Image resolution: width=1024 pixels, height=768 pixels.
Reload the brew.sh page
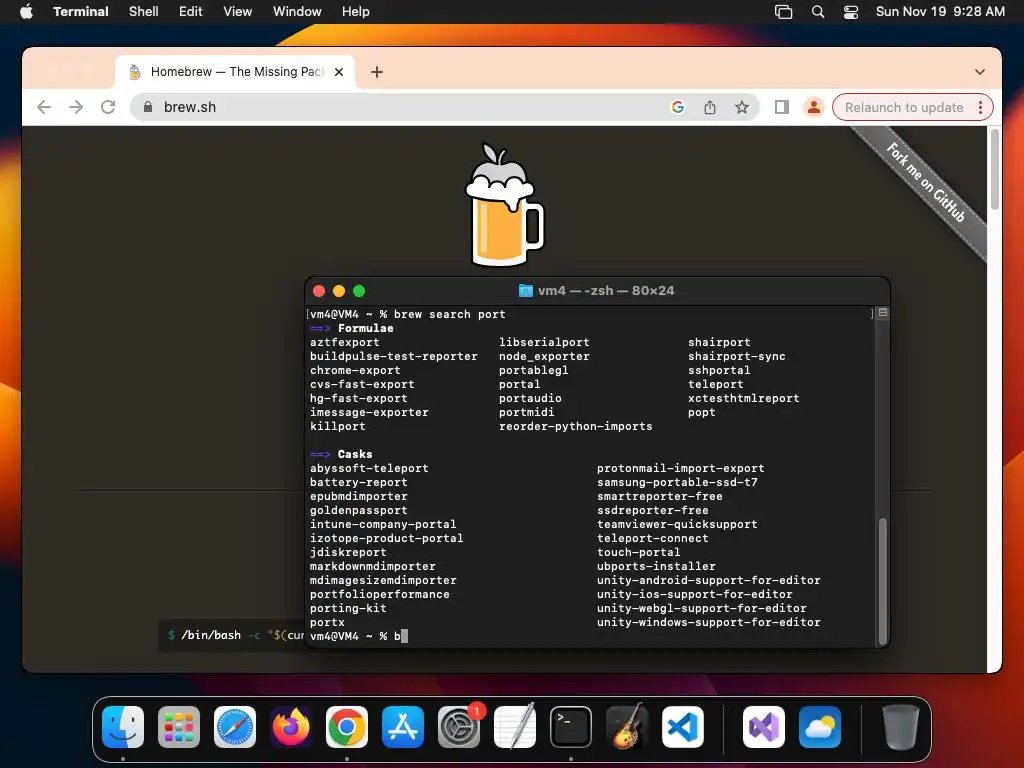[x=108, y=107]
